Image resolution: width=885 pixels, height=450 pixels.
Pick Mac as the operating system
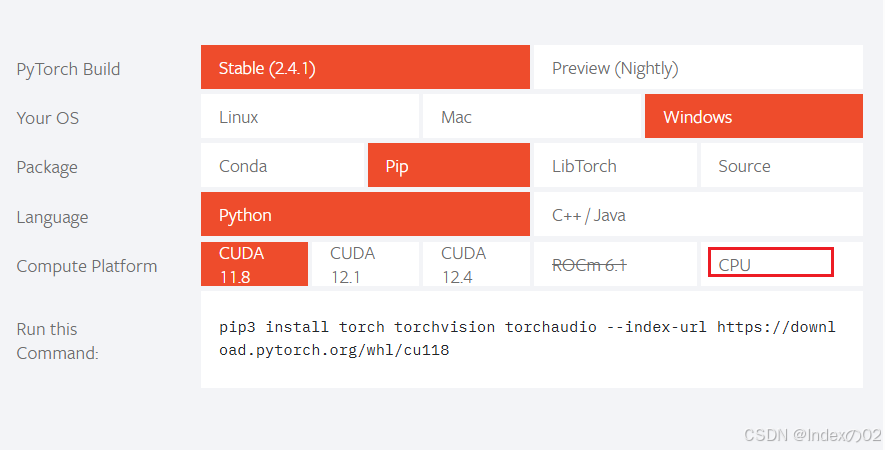[x=532, y=116]
